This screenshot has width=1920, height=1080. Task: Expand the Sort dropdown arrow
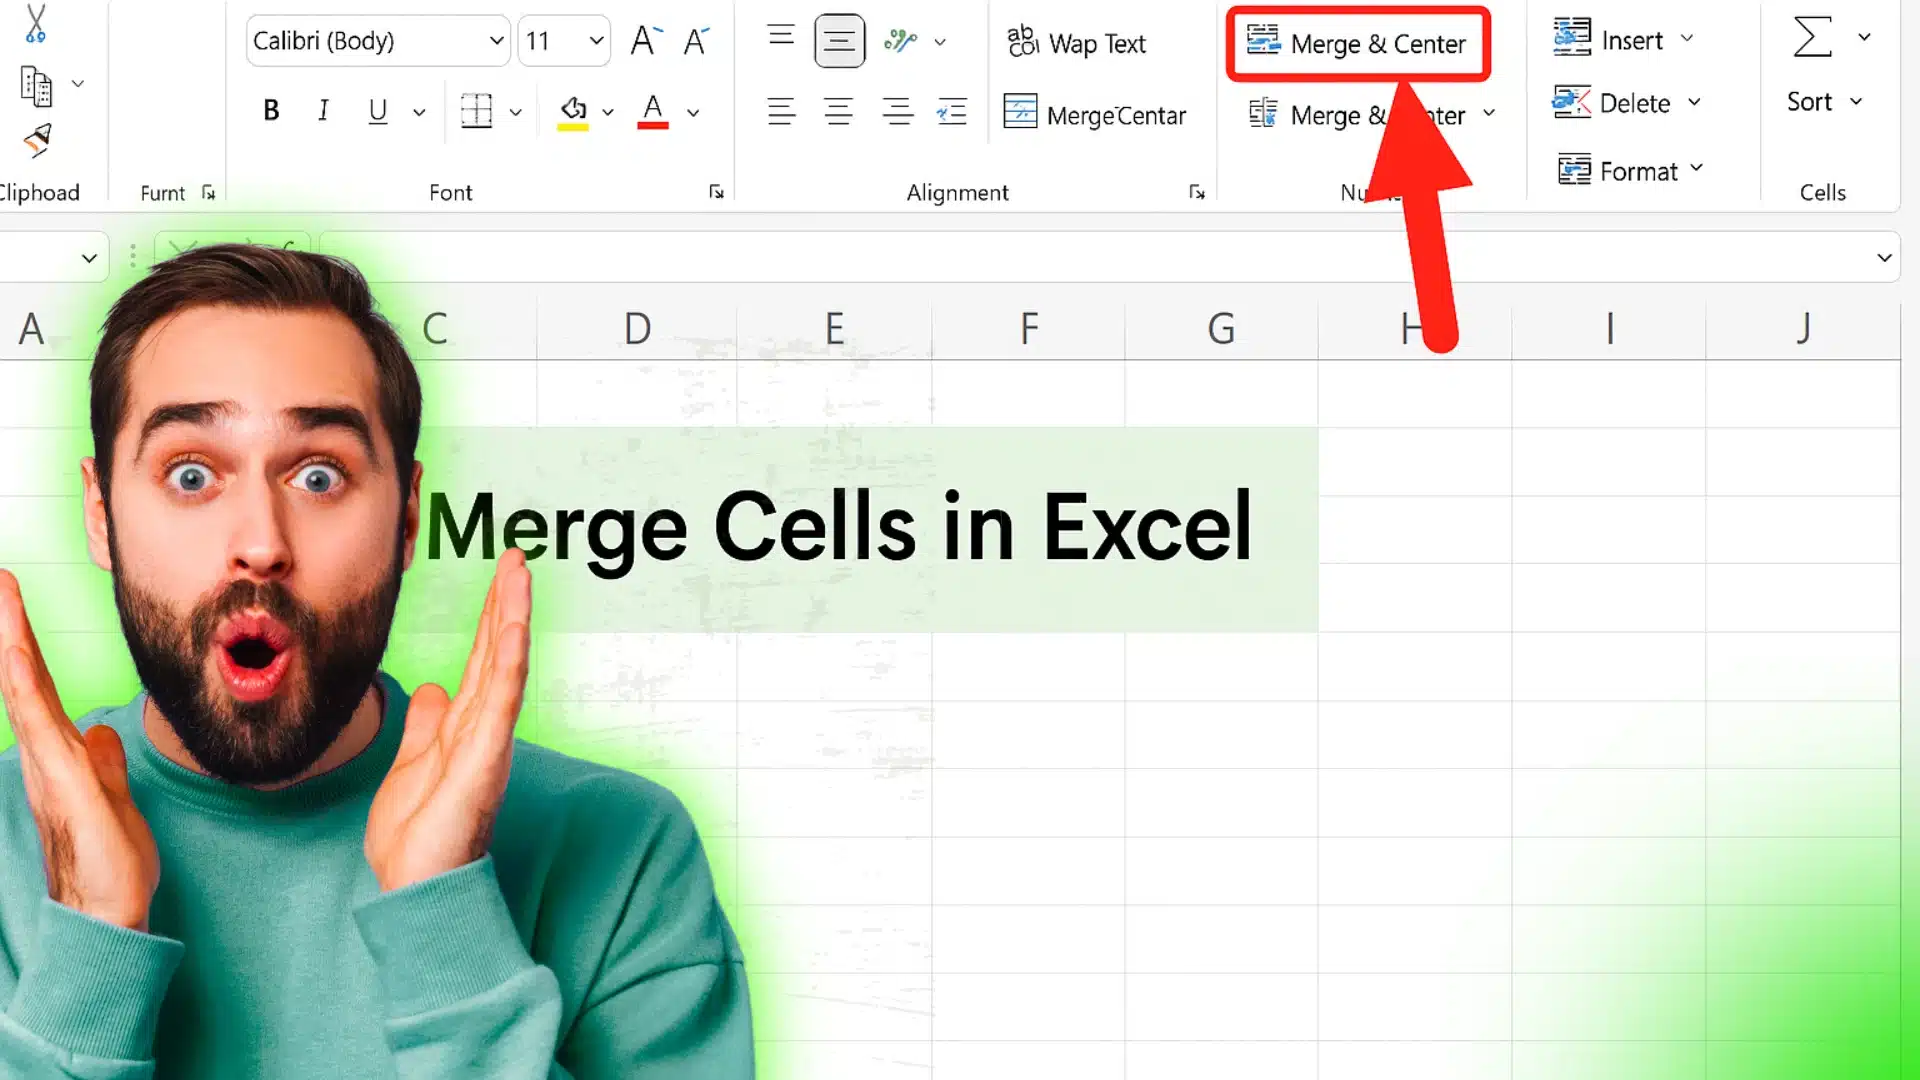tap(1856, 101)
